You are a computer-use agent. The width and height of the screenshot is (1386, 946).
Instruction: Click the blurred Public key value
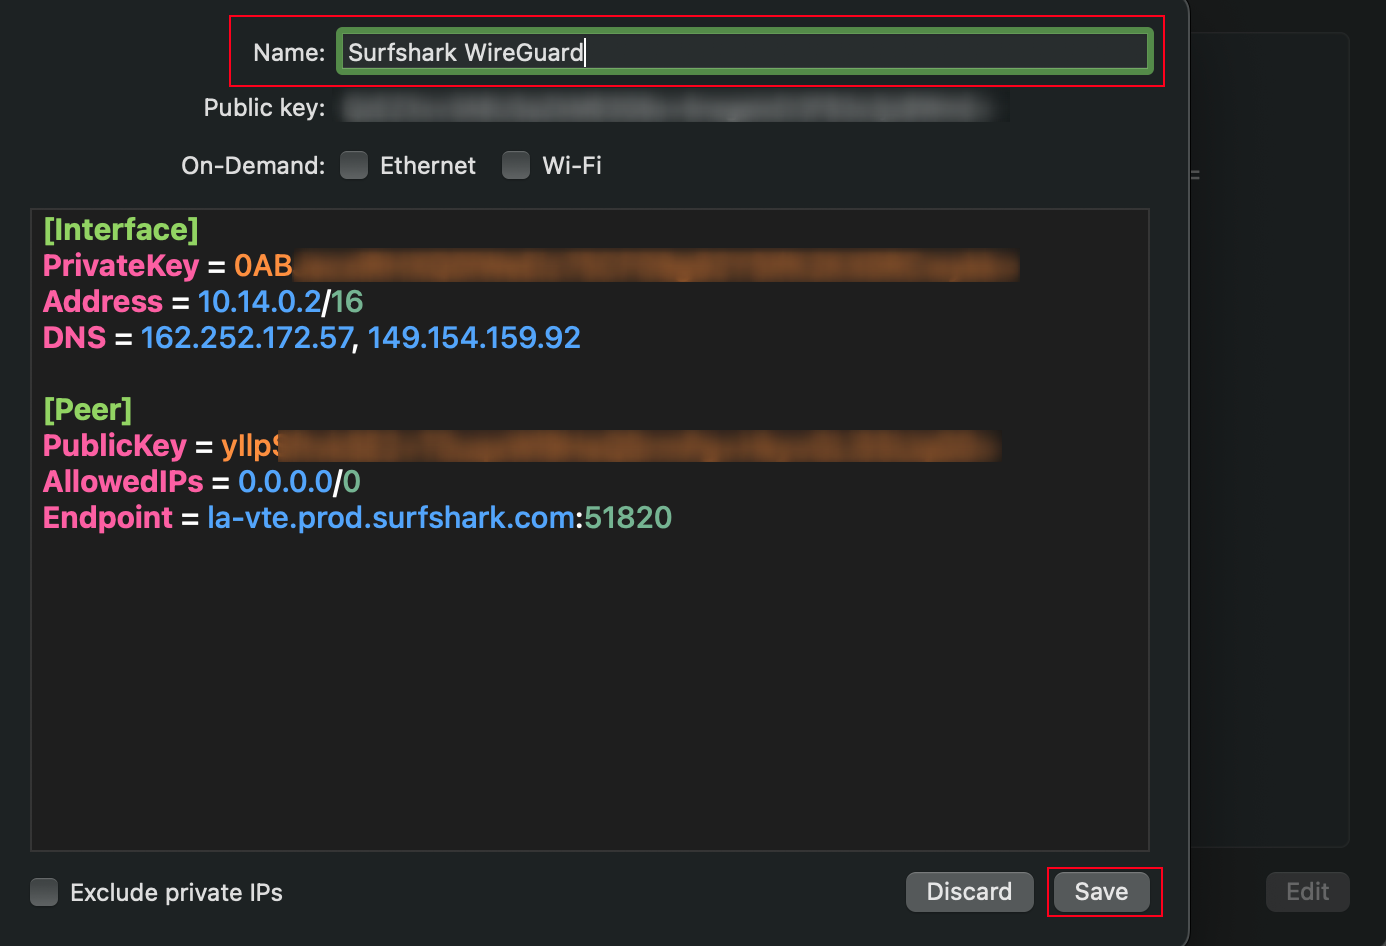[x=668, y=107]
